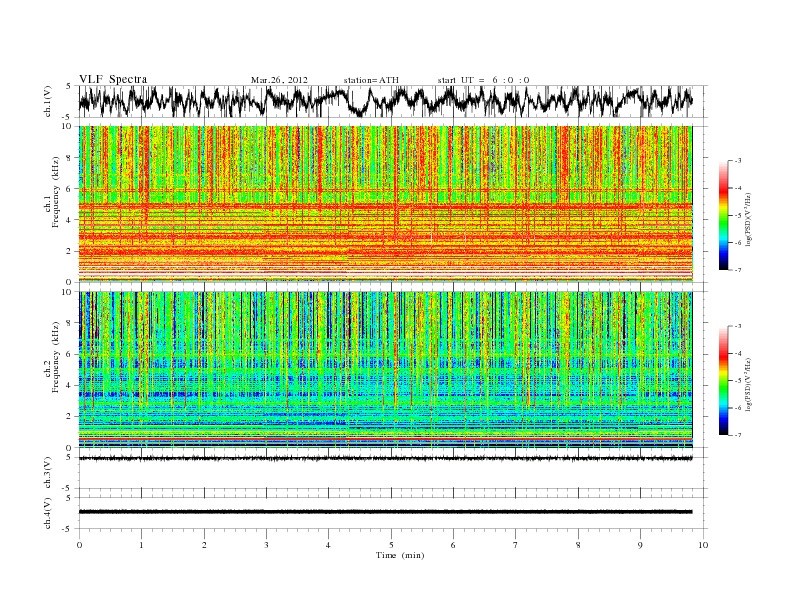This screenshot has width=792, height=612.
Task: Click the '-7' label on lower color scale
Action: pyautogui.click(x=737, y=435)
